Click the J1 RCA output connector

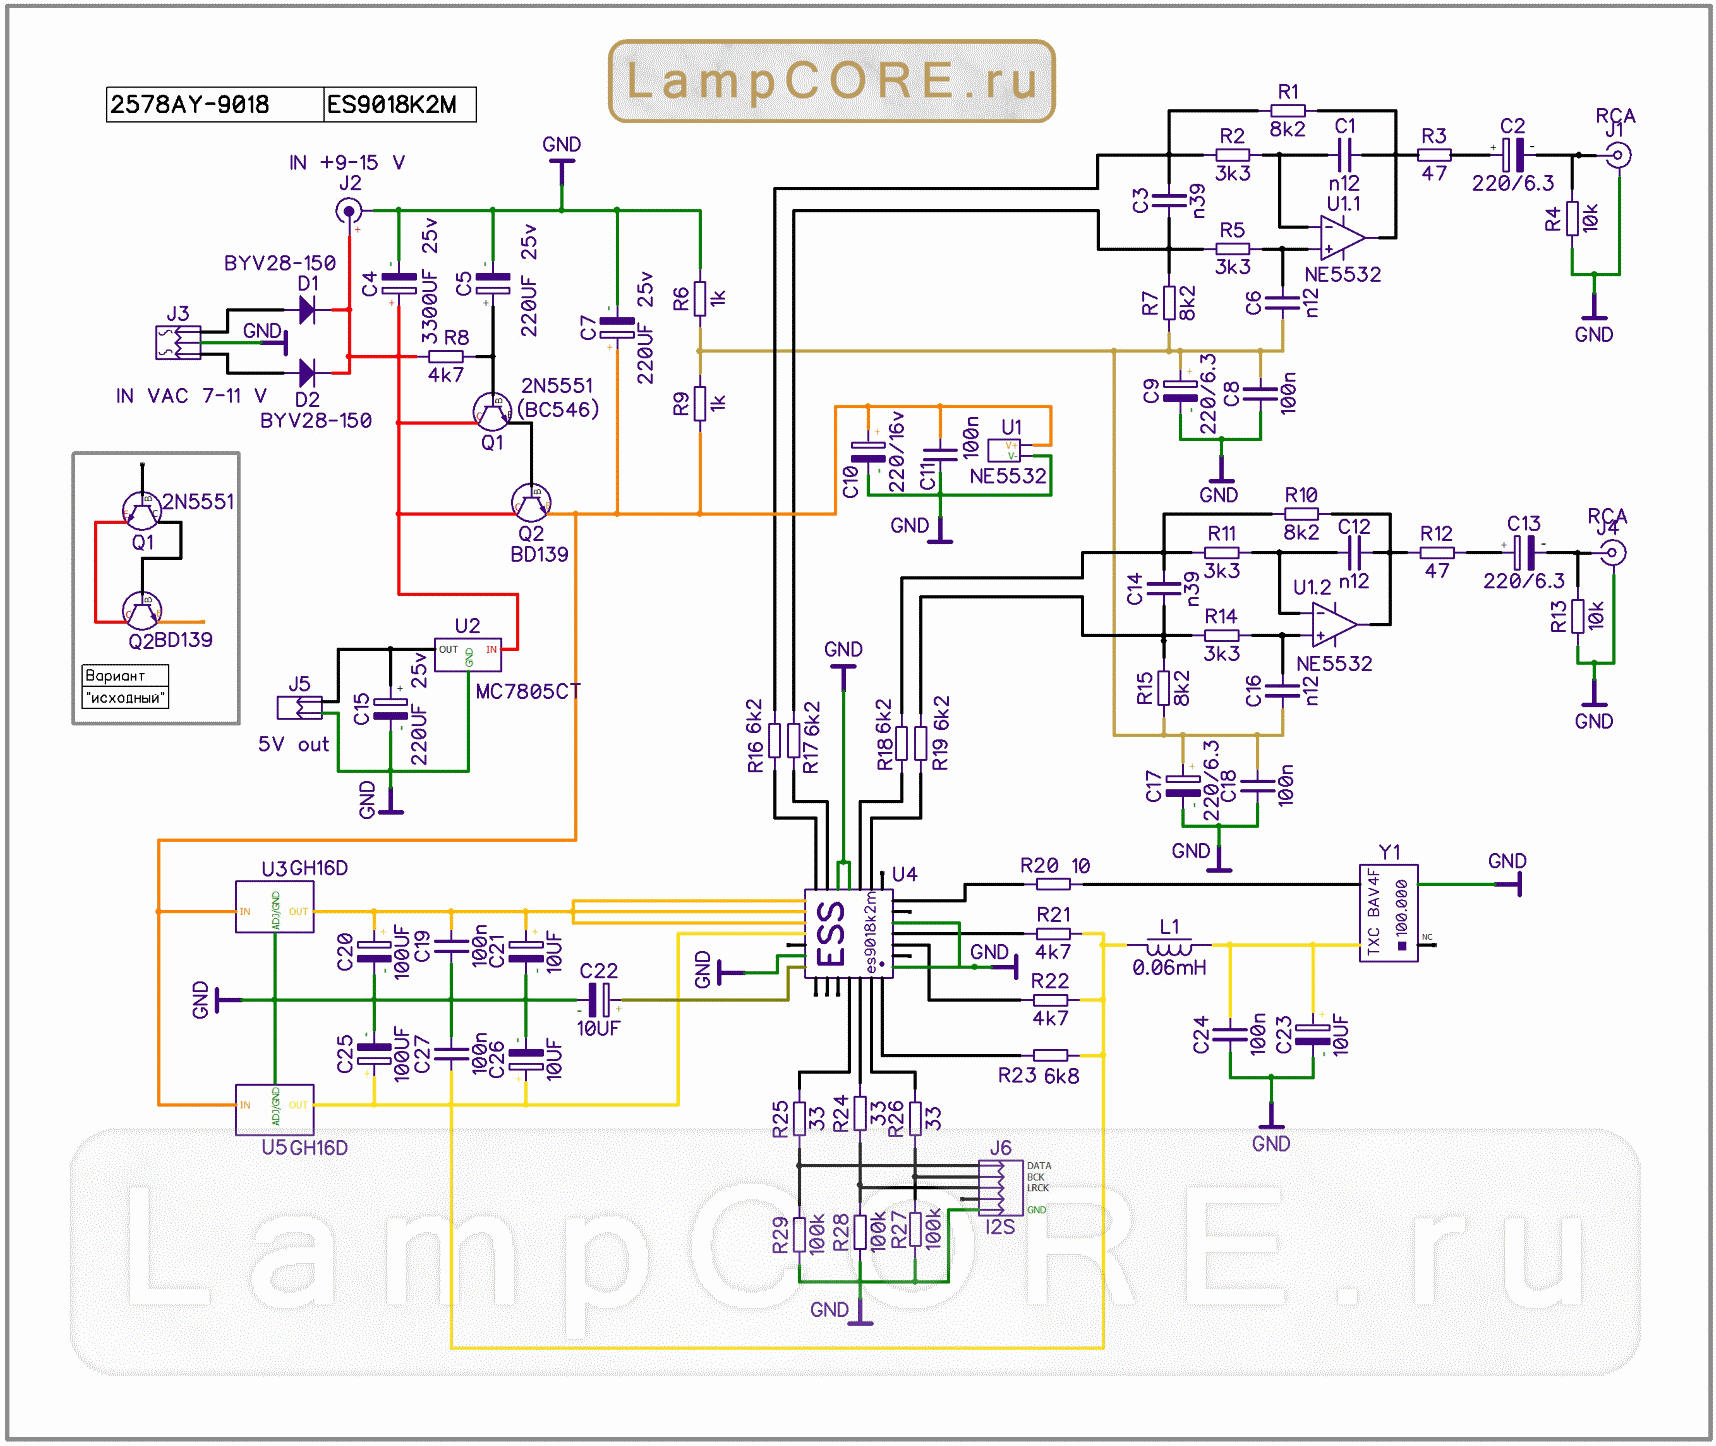[1617, 155]
